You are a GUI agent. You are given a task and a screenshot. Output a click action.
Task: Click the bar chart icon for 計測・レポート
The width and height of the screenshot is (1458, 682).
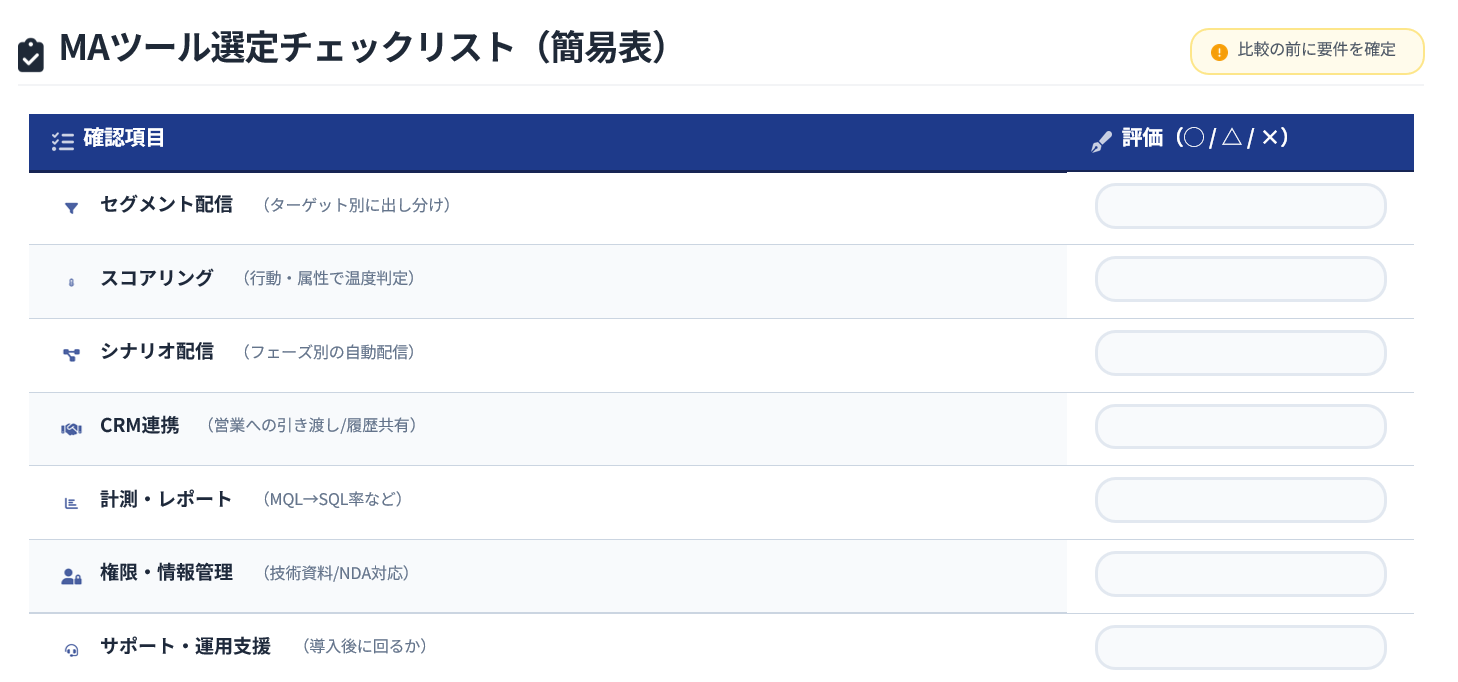coord(71,503)
